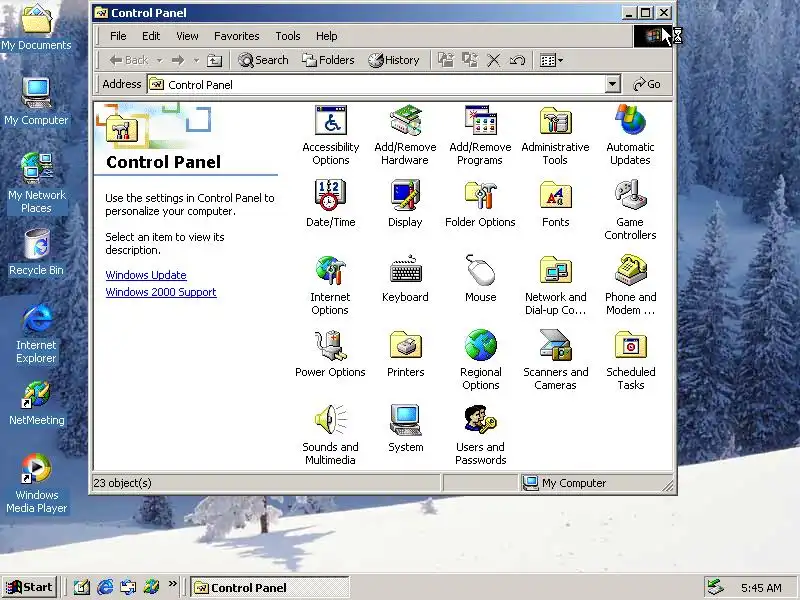Screen dimensions: 800x600
Task: Expand the Address bar dropdown arrow
Action: (612, 84)
